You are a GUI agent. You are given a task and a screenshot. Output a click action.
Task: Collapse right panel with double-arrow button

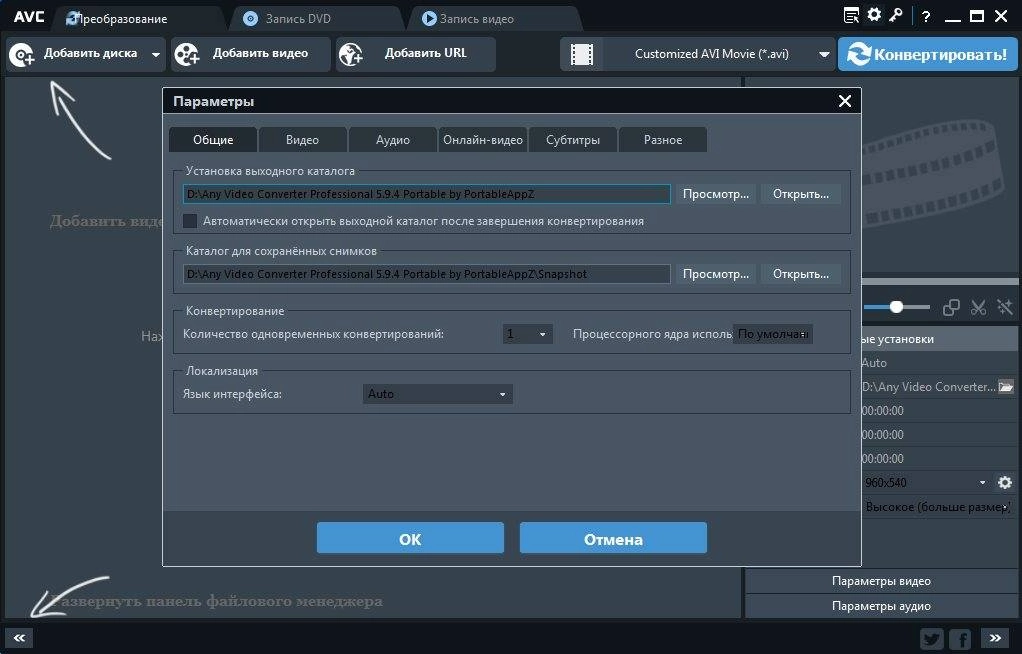995,638
